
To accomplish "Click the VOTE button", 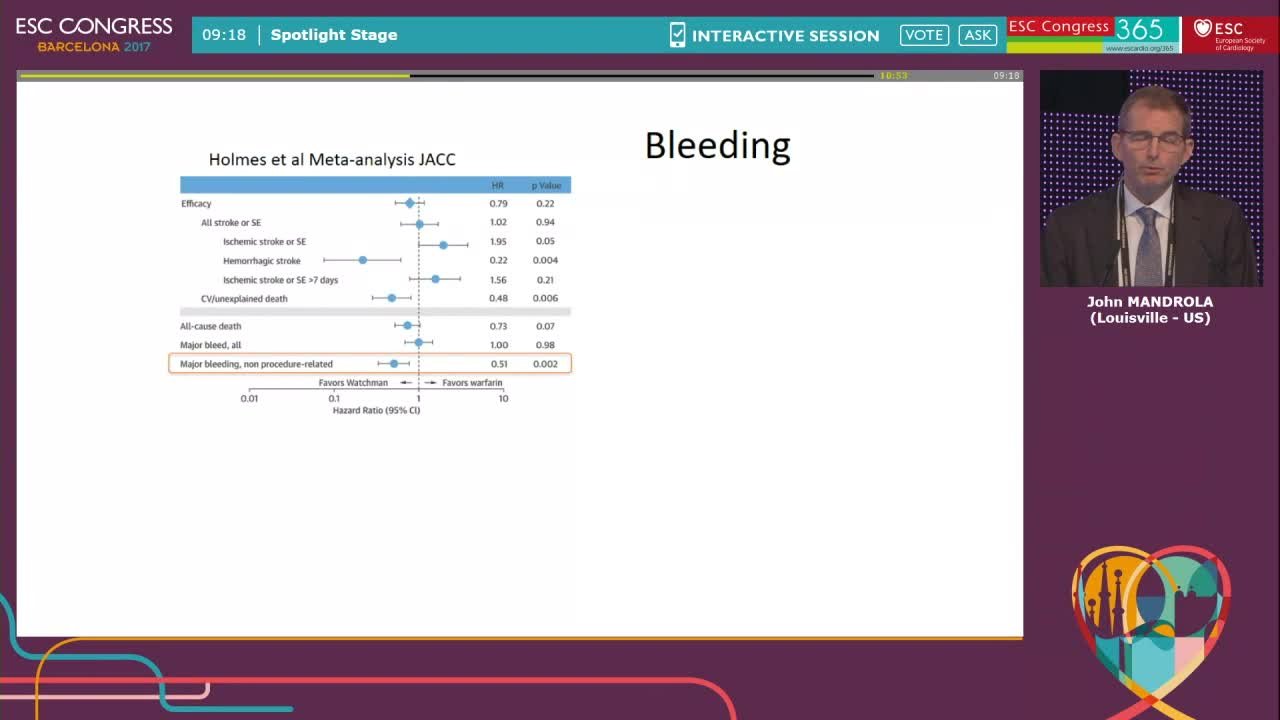I will pos(924,35).
